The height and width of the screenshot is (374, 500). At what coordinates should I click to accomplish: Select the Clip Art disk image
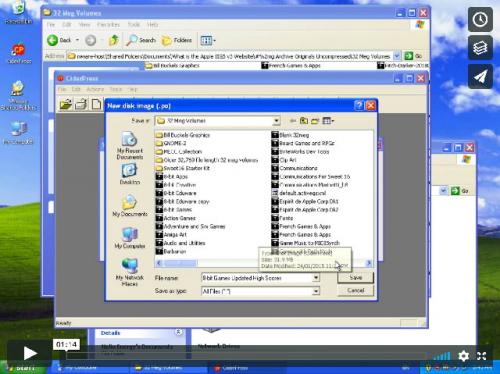coord(284,160)
